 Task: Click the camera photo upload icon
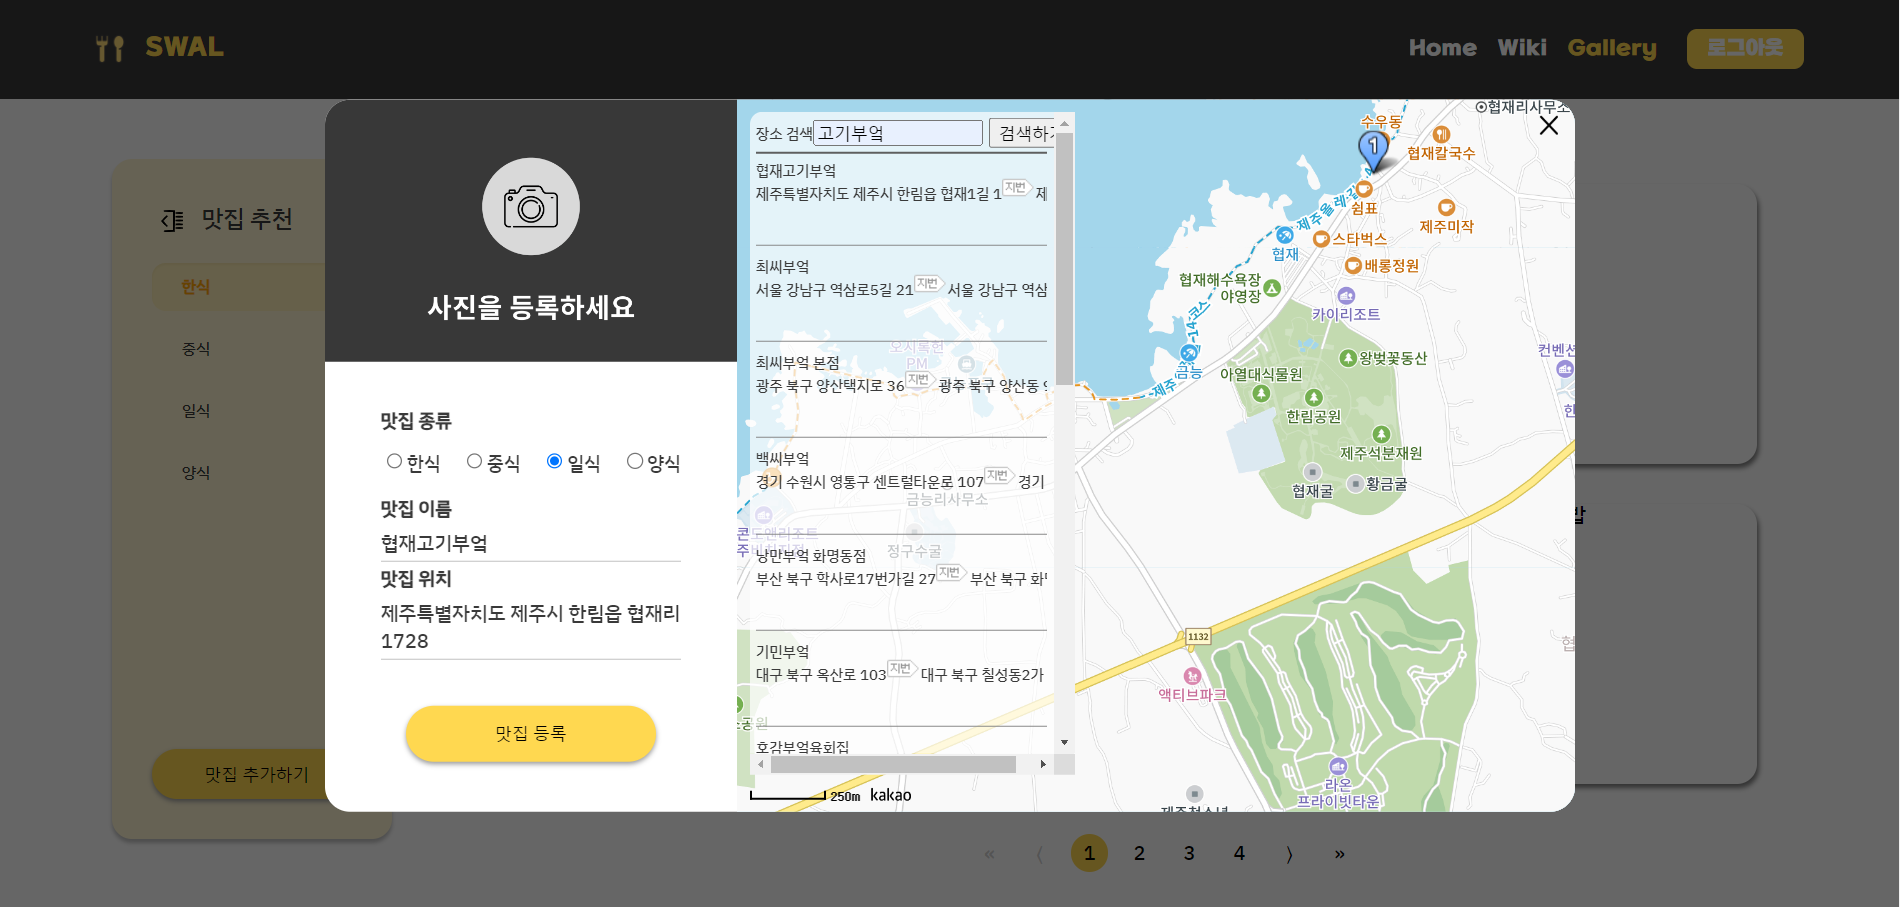[530, 207]
